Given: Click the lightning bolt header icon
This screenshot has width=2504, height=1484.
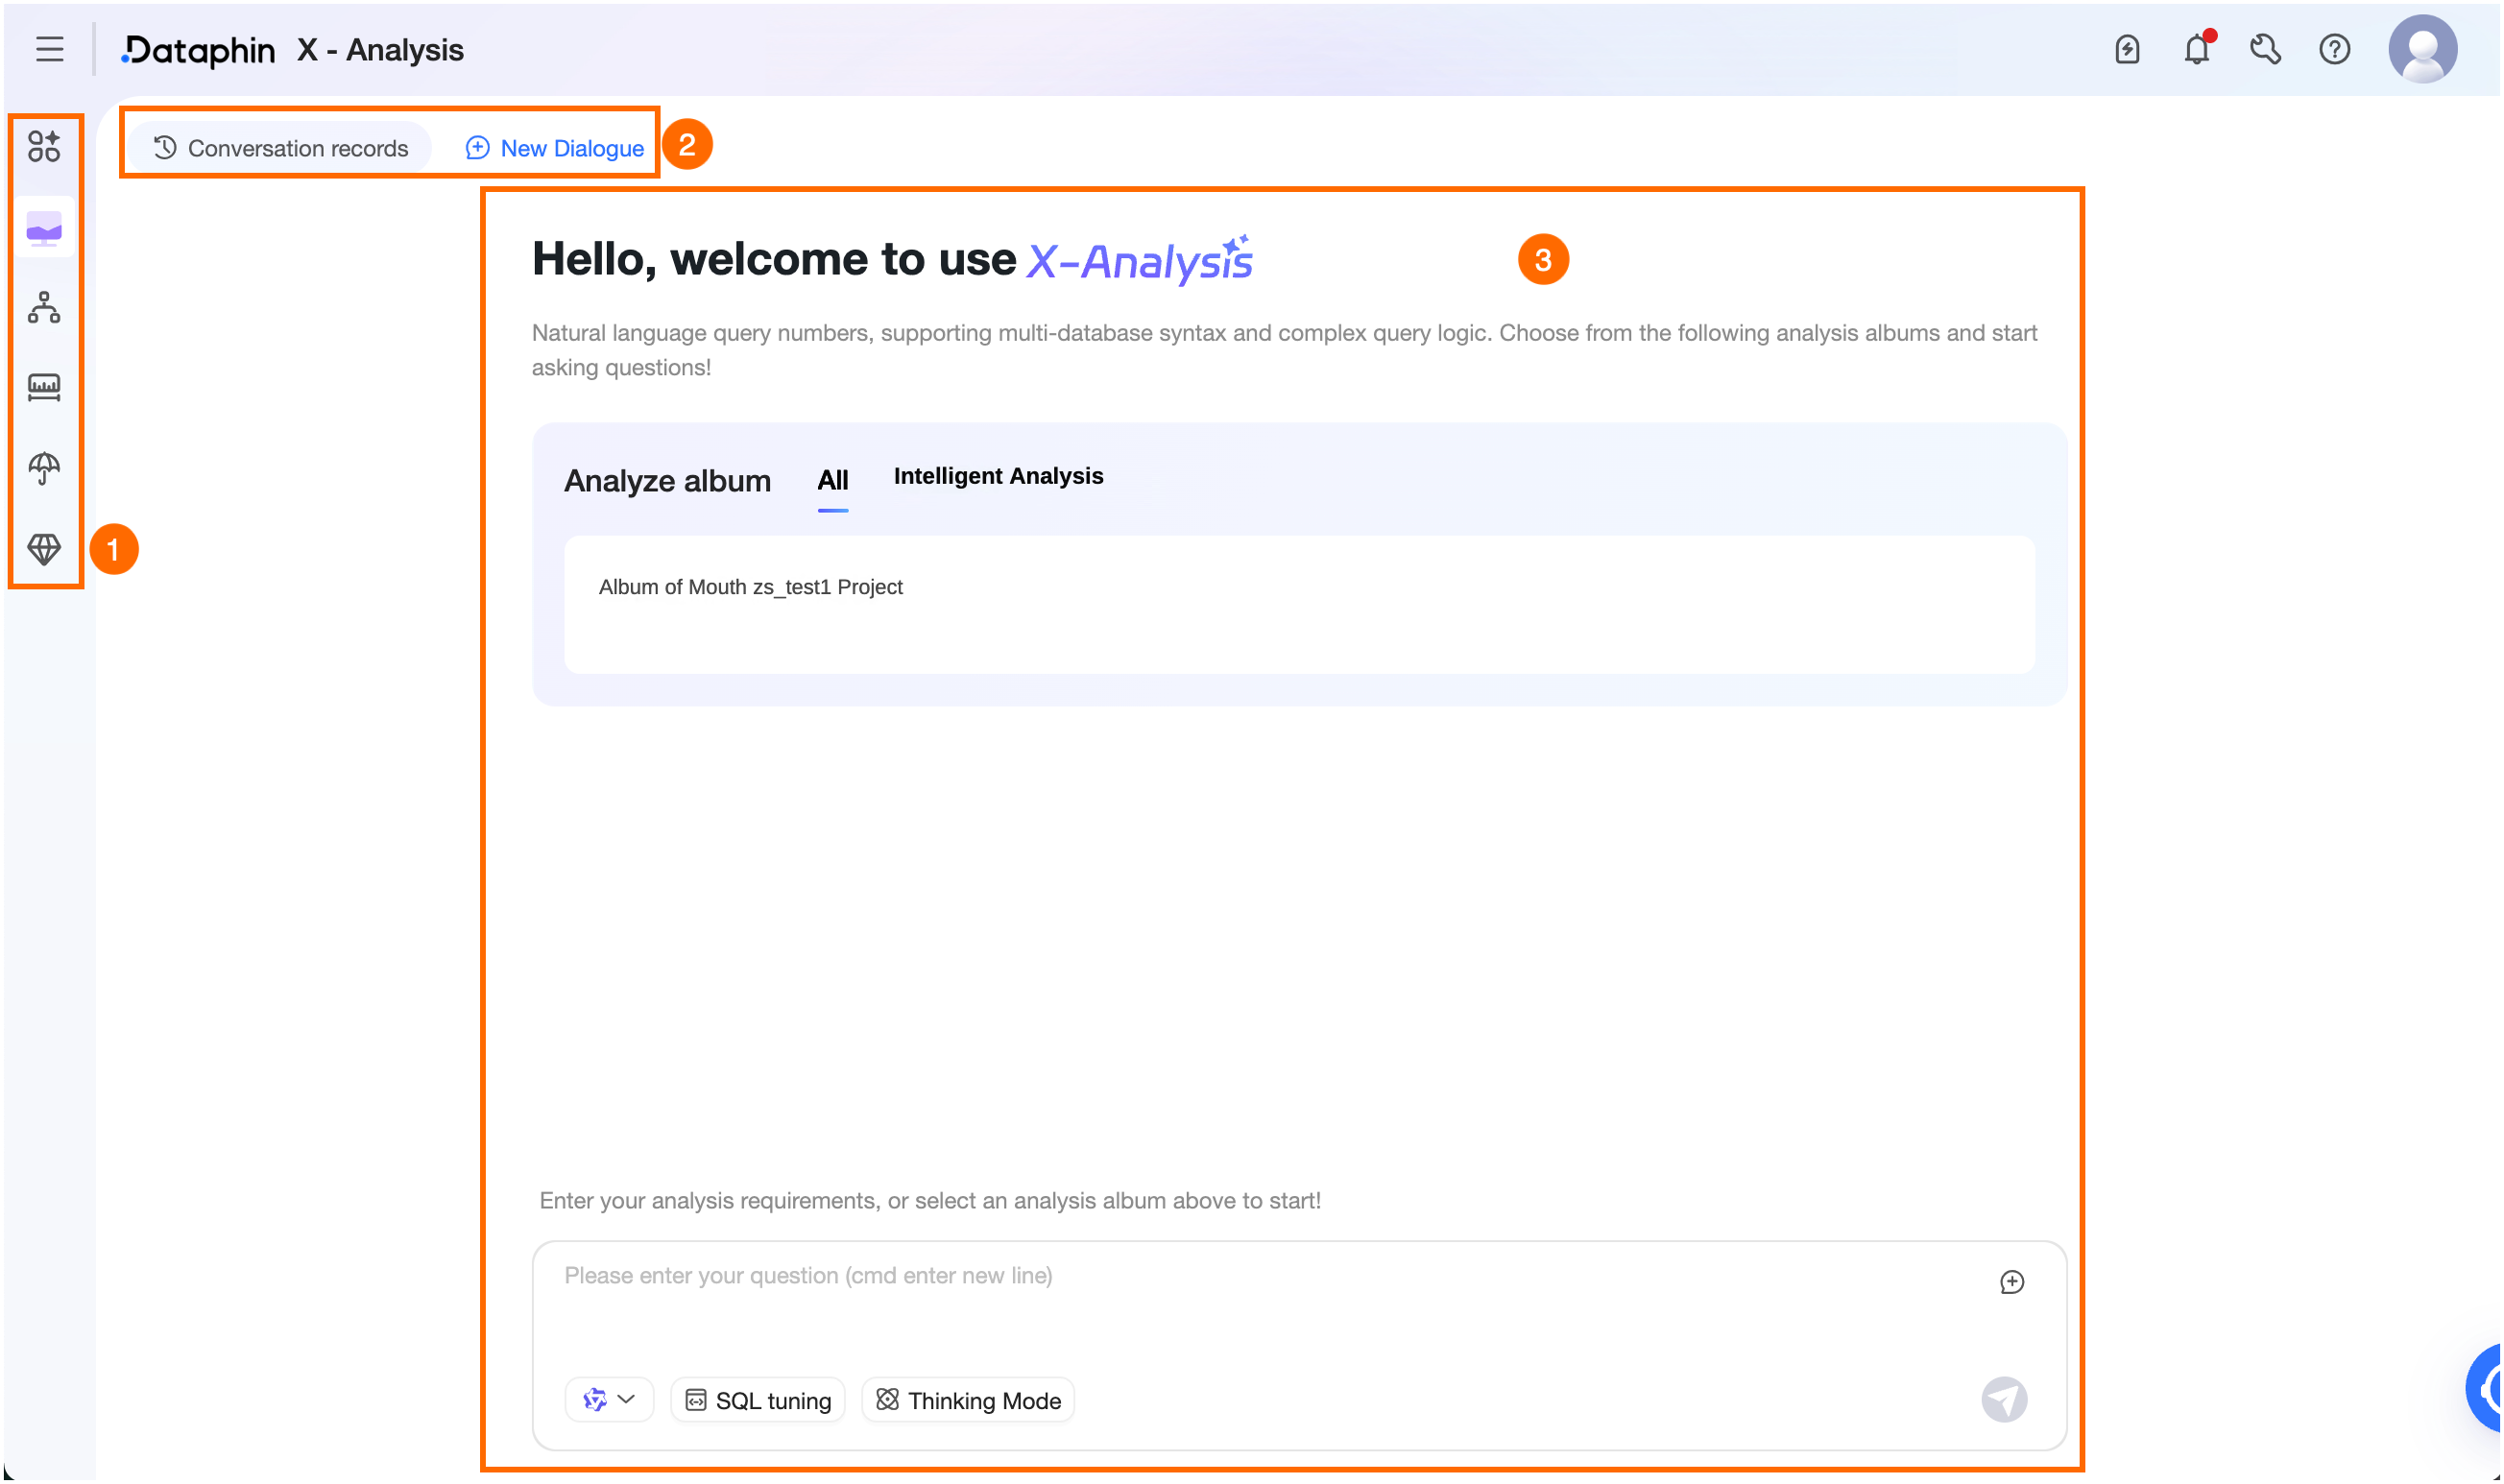Looking at the screenshot, I should click(x=2129, y=49).
